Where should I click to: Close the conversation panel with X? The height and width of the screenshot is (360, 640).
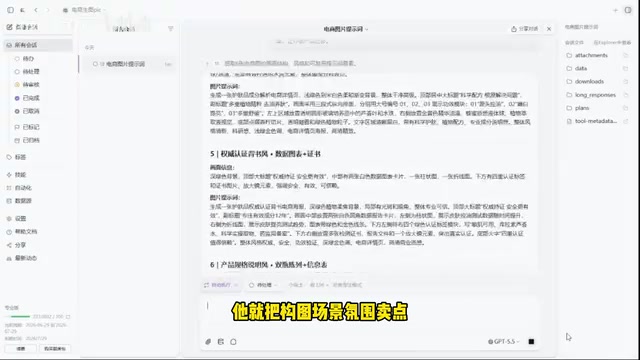pos(549,29)
